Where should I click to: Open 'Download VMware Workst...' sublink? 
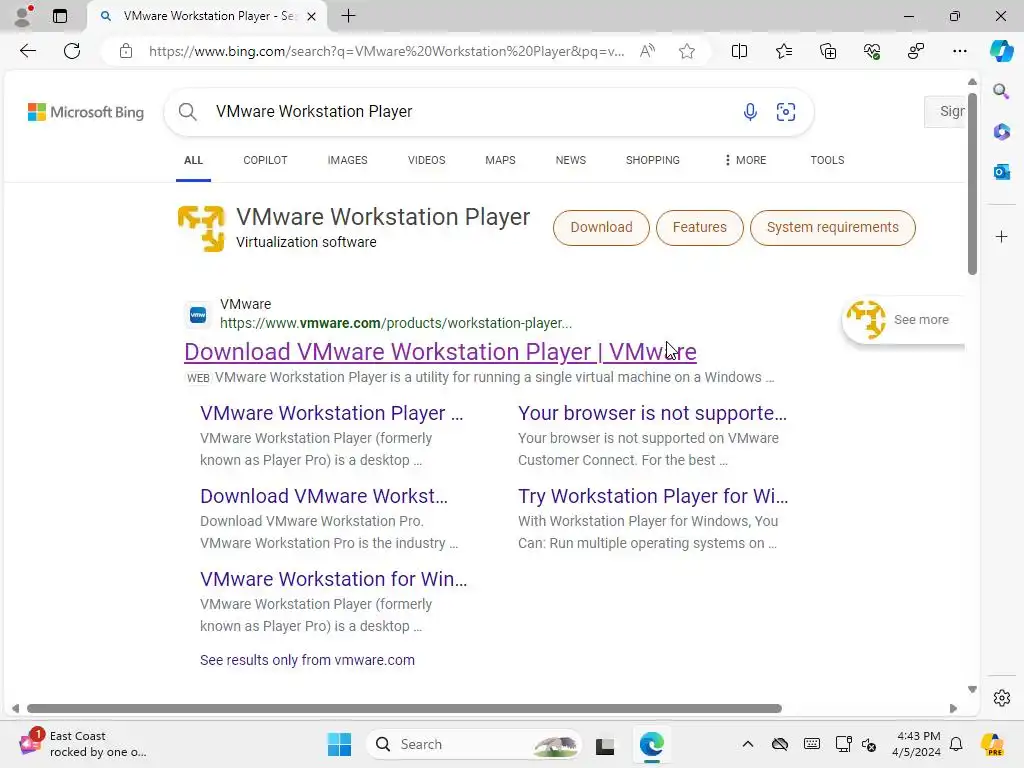(x=324, y=496)
